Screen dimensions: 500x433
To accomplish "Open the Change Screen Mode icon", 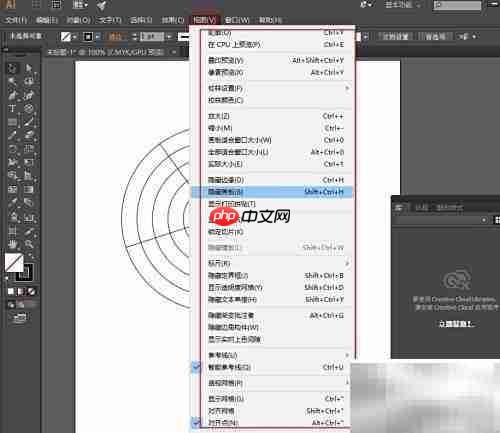I will 20,317.
